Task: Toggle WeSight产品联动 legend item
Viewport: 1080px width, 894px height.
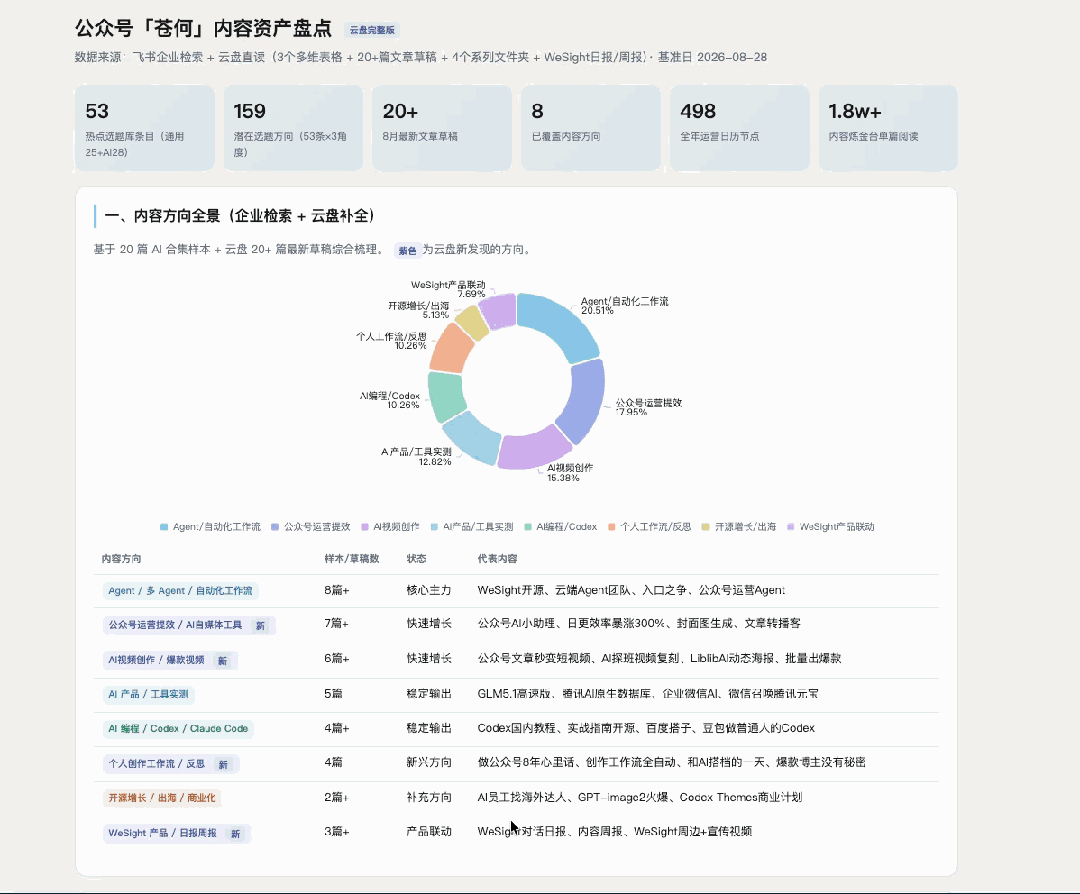Action: [x=831, y=527]
